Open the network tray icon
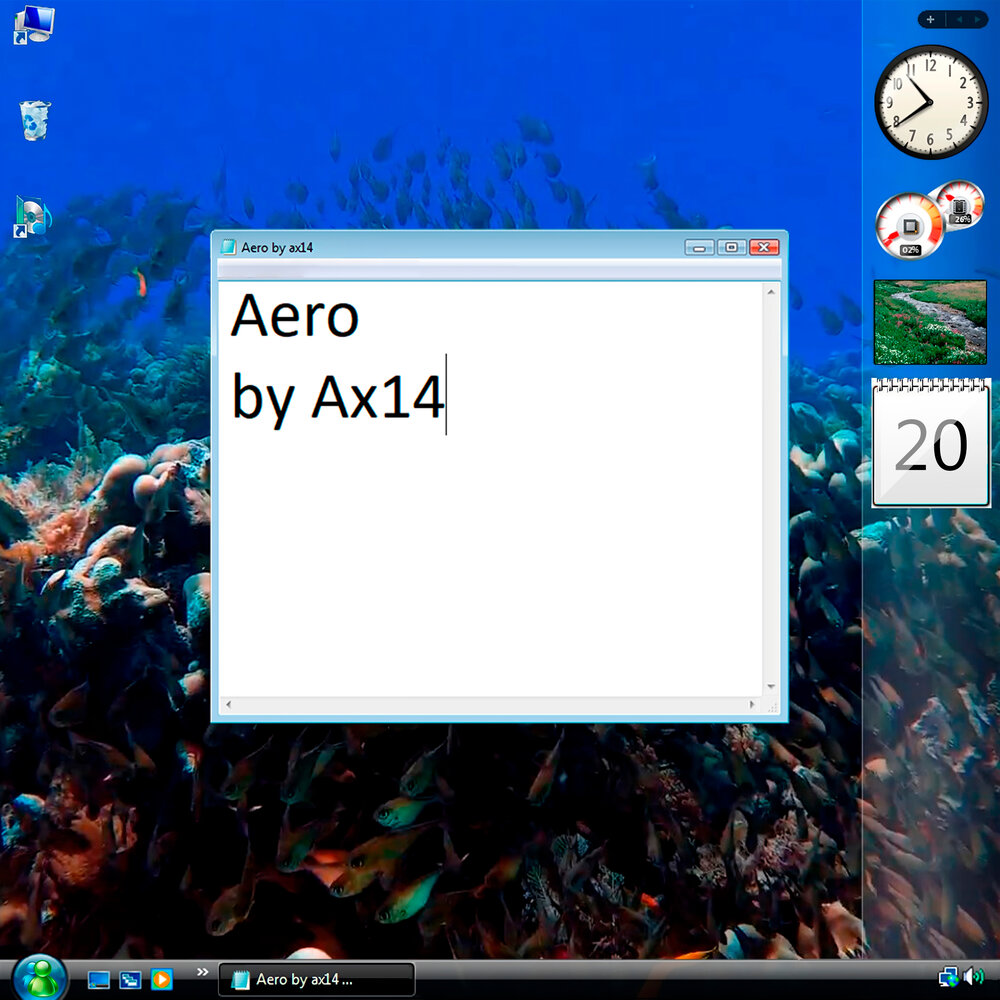 tap(948, 976)
